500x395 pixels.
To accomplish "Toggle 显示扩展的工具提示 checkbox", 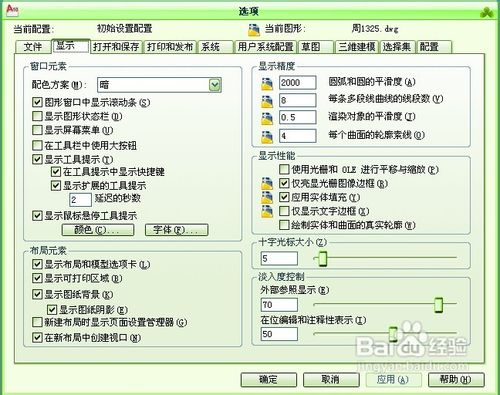I will point(56,186).
